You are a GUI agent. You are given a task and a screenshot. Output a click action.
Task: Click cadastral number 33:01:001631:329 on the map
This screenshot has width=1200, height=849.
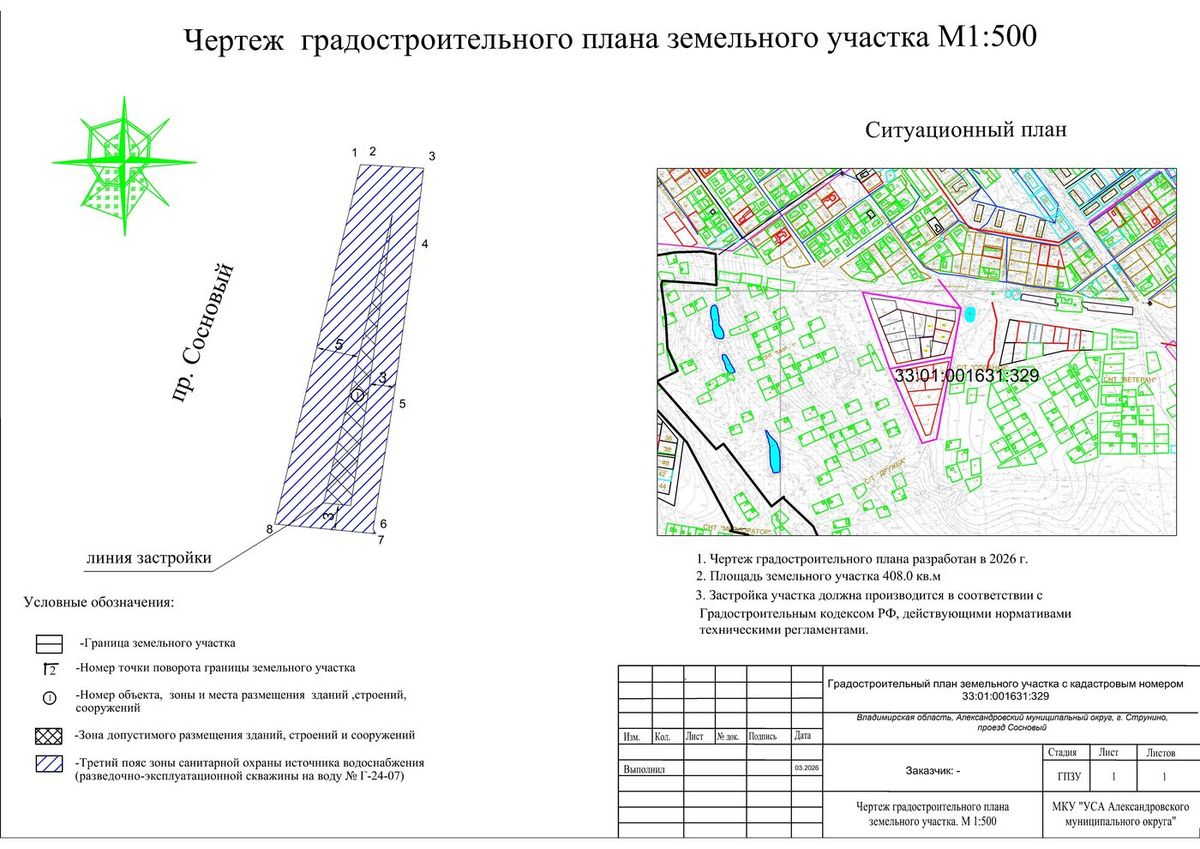pyautogui.click(x=968, y=376)
